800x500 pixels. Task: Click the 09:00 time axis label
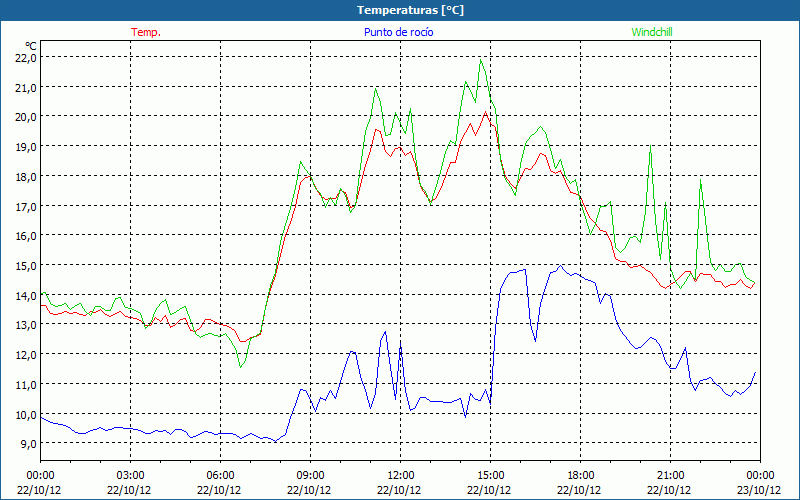point(310,476)
